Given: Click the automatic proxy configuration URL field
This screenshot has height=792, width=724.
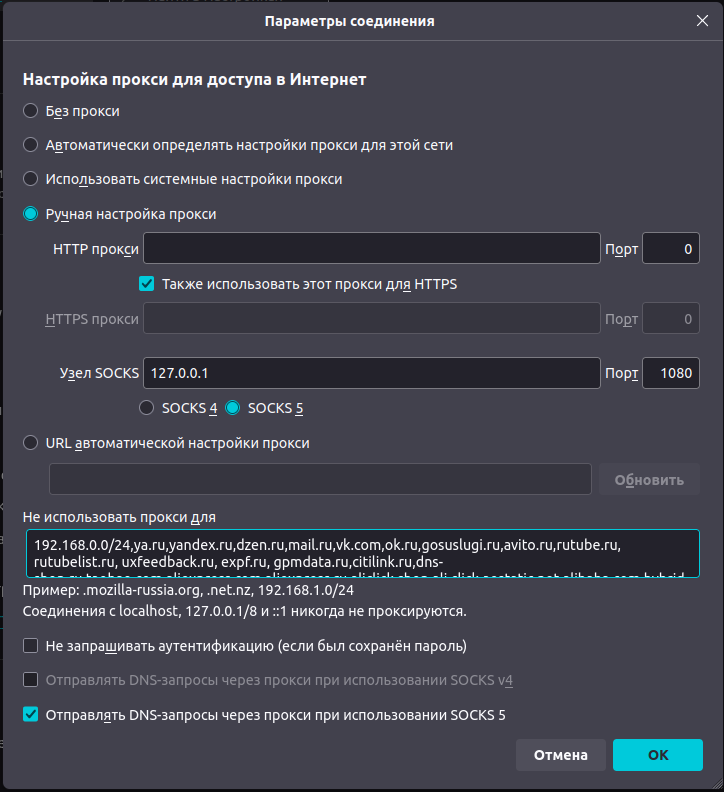Looking at the screenshot, I should [320, 479].
